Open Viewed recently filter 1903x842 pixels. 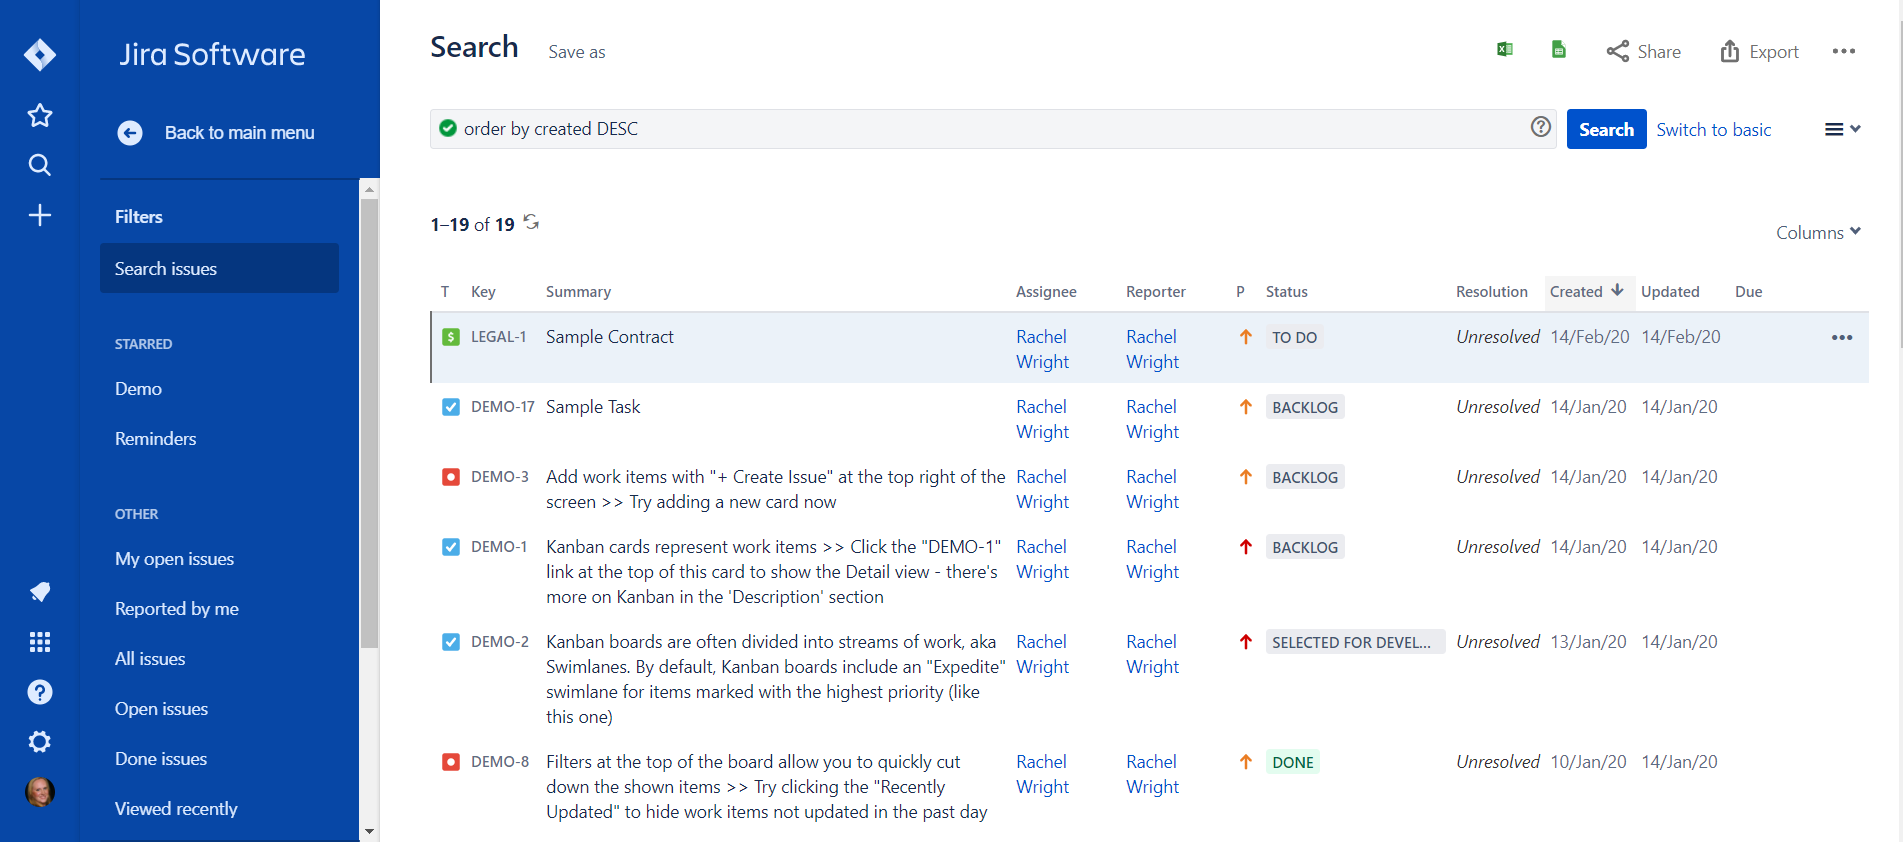176,809
